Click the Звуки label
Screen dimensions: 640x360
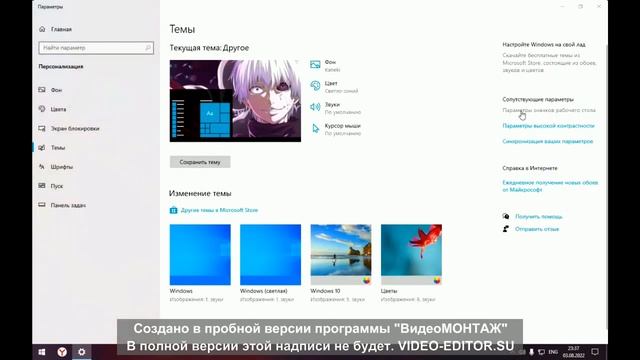pyautogui.click(x=332, y=104)
